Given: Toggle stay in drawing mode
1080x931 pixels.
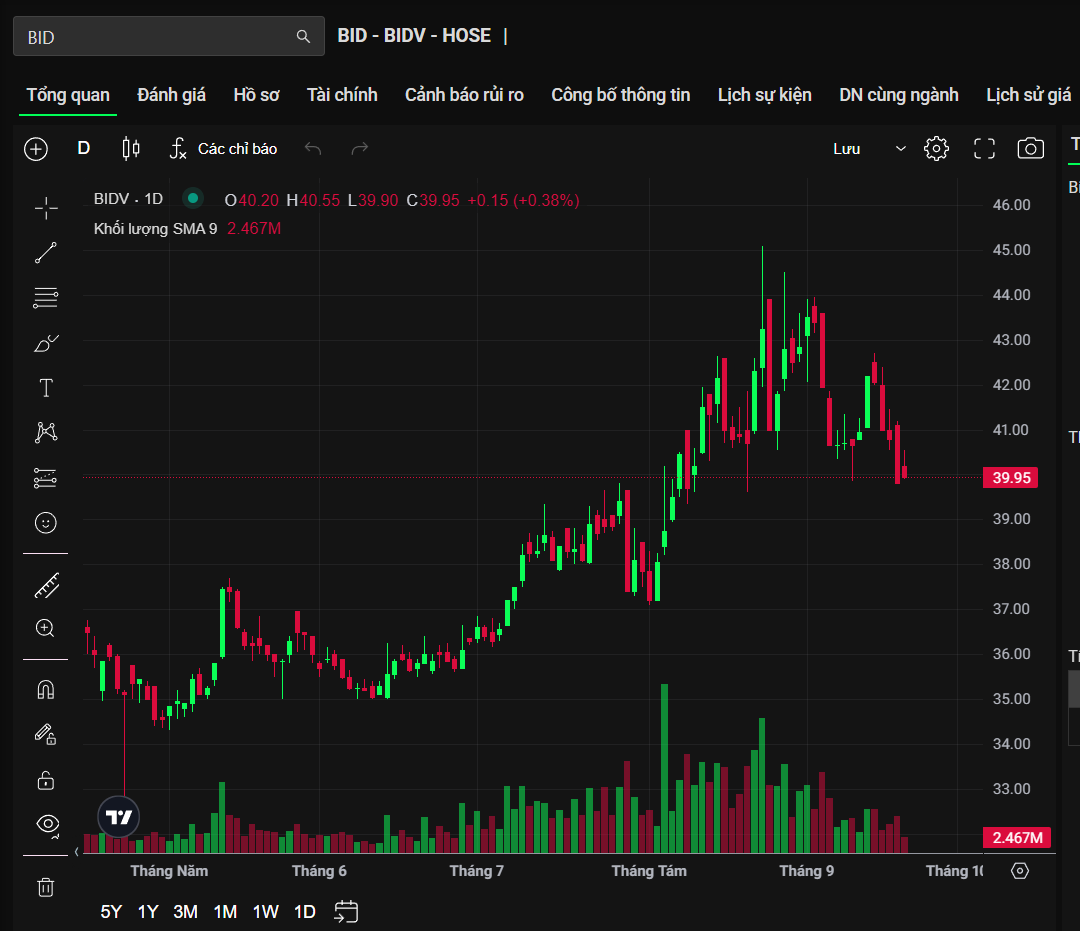Looking at the screenshot, I should [x=45, y=735].
